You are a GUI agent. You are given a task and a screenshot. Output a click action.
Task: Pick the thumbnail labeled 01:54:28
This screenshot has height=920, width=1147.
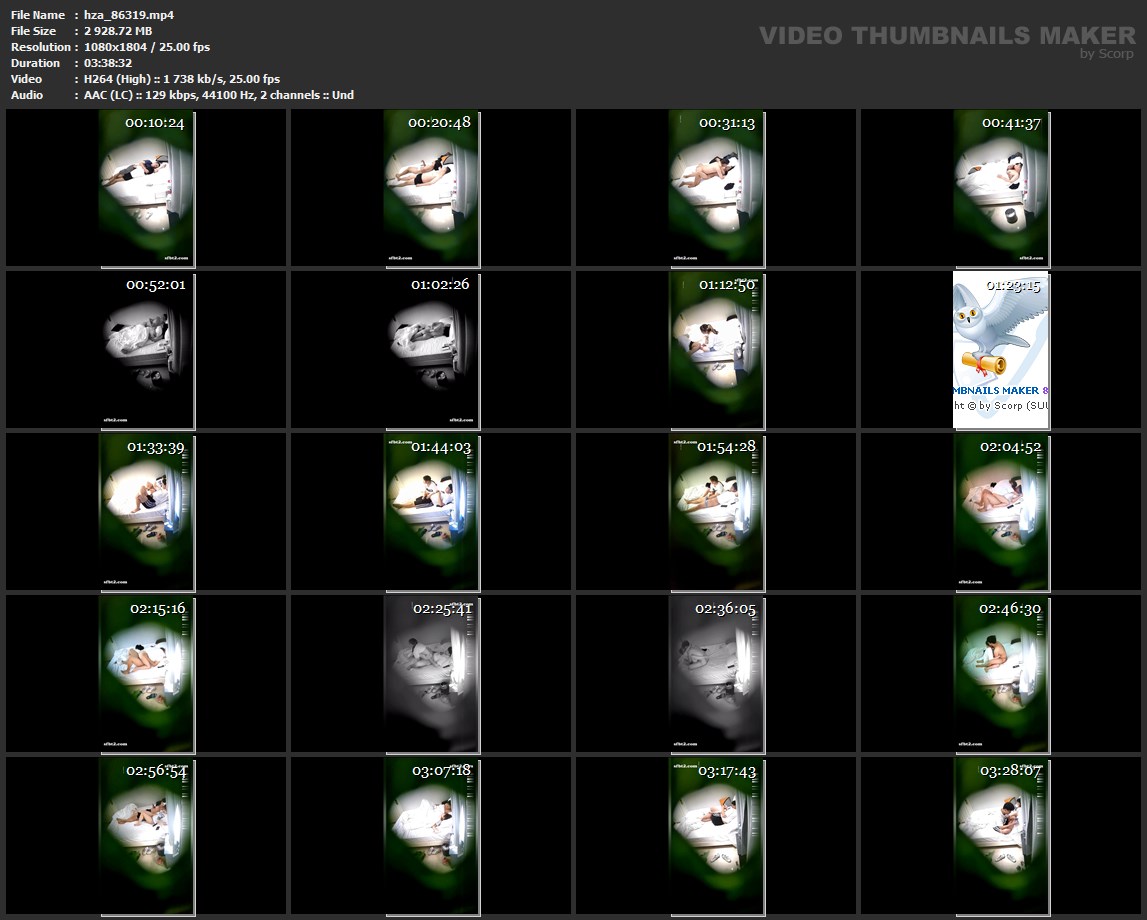[716, 512]
